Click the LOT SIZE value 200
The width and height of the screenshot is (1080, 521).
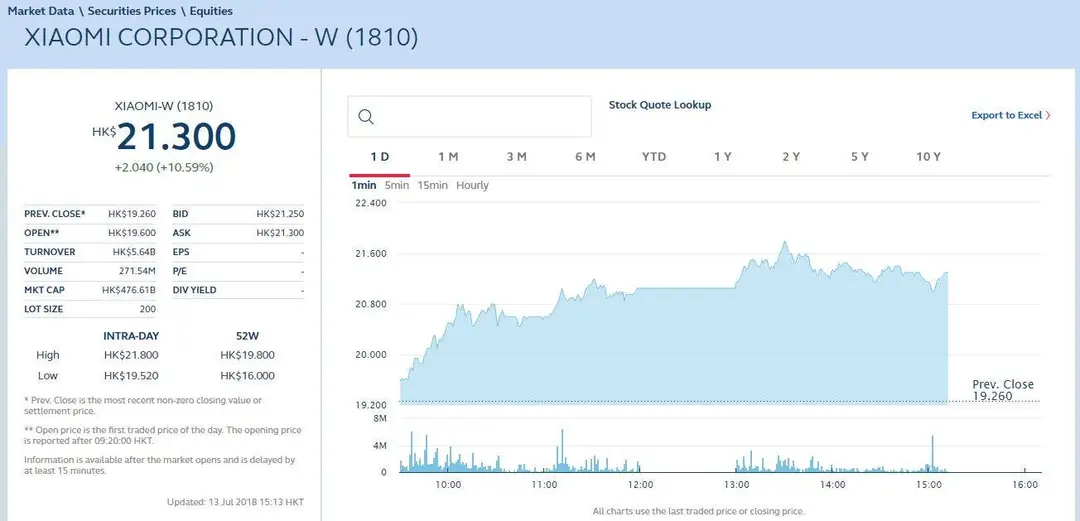[148, 309]
